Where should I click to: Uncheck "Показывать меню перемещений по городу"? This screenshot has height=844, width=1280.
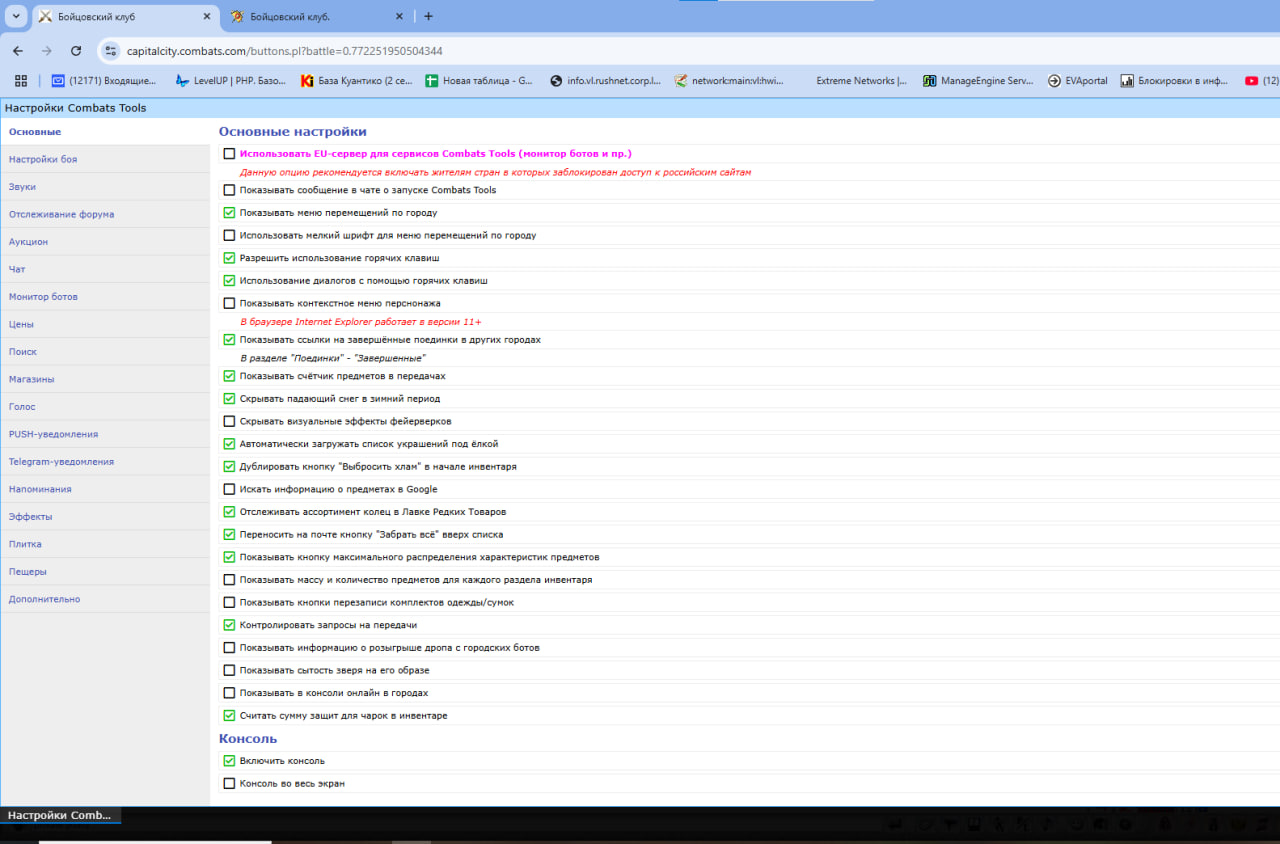point(230,213)
